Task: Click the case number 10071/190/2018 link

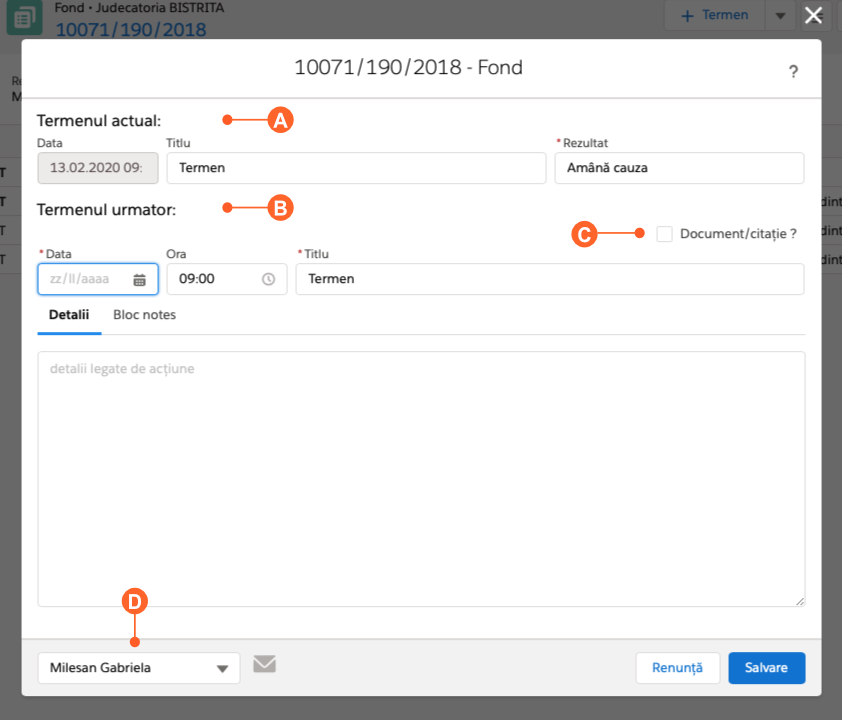Action: point(130,29)
